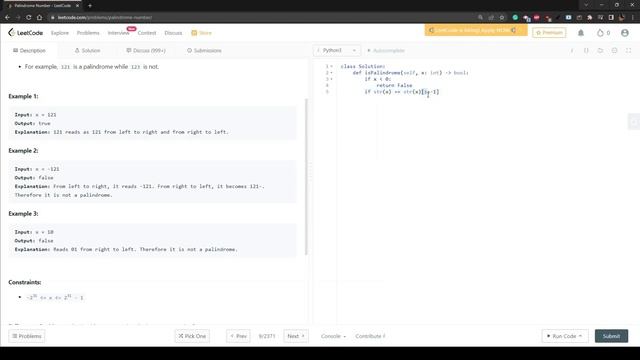The width and height of the screenshot is (640, 360).
Task: Open the browser side panel icon
Action: (611, 18)
